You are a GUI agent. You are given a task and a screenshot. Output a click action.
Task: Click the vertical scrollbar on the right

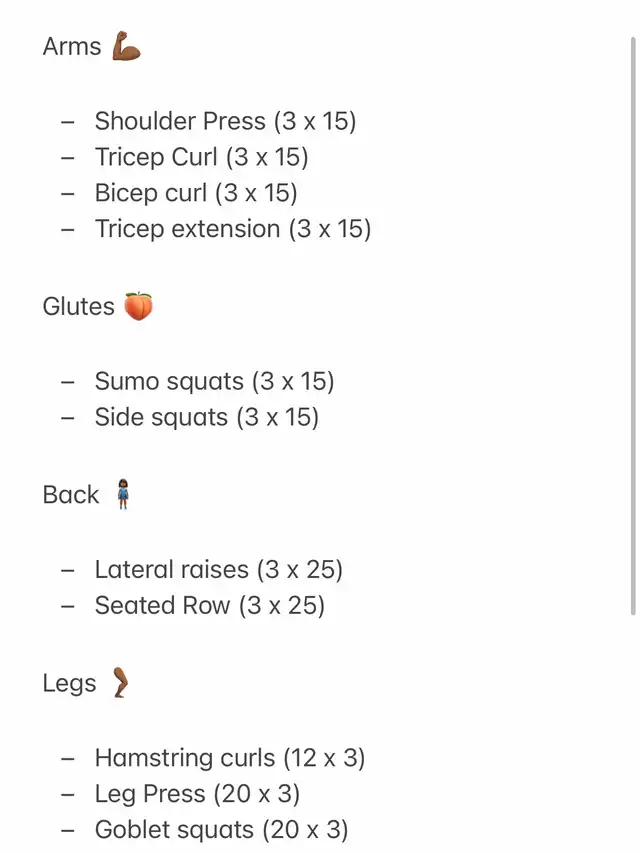click(x=633, y=326)
